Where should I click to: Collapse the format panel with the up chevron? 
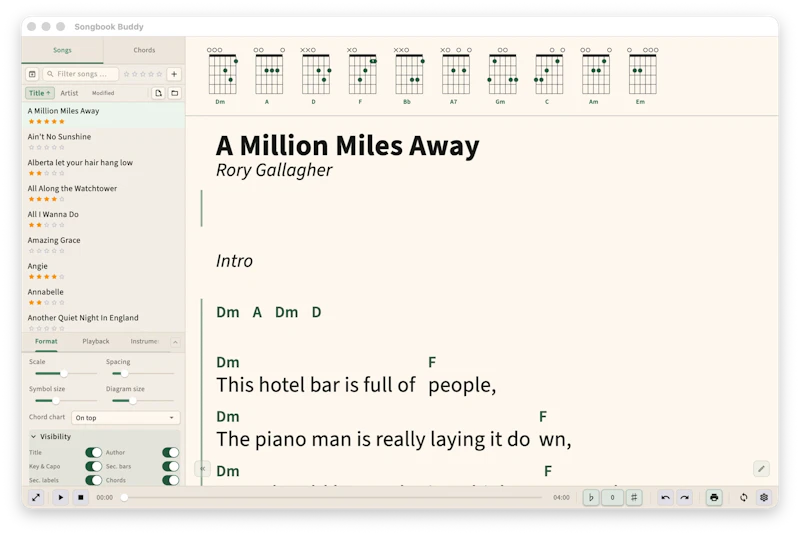coord(175,342)
